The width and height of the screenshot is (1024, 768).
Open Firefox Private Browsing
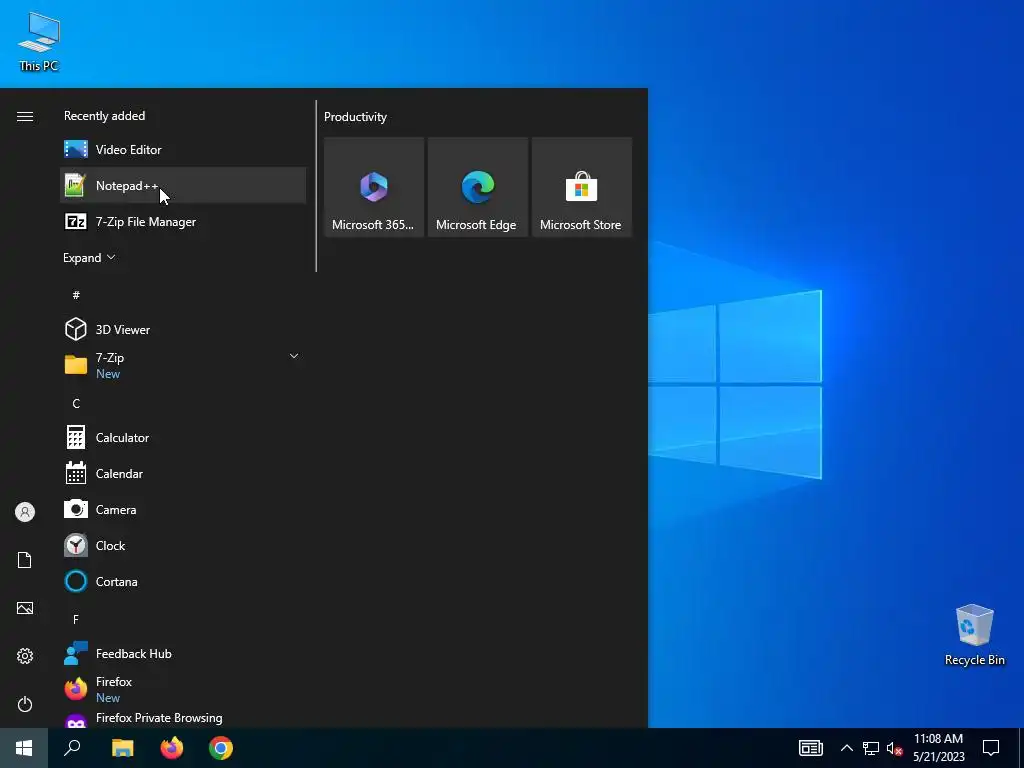coord(183,718)
